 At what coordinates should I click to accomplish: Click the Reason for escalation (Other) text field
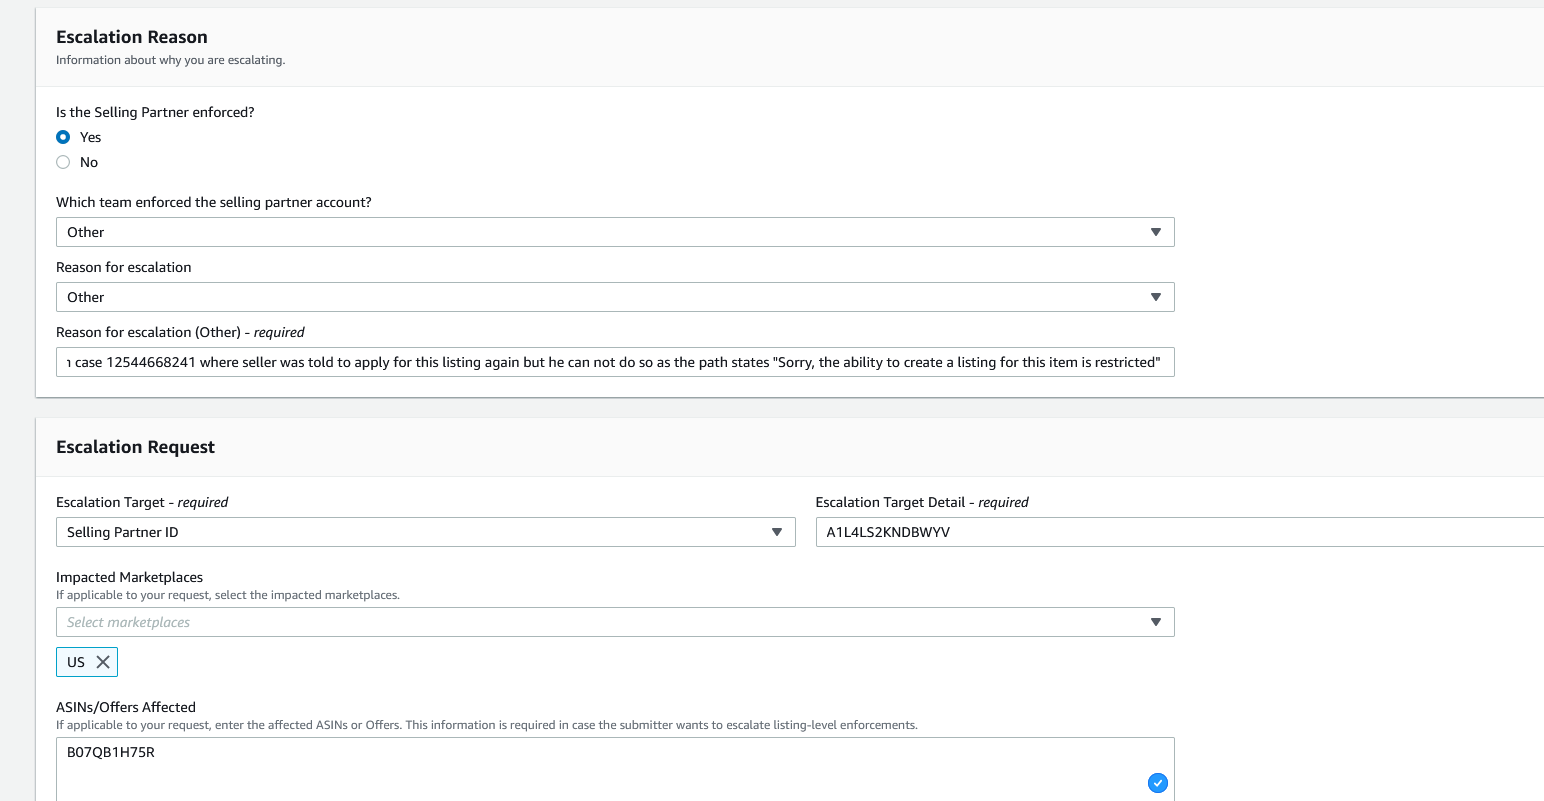click(x=615, y=362)
